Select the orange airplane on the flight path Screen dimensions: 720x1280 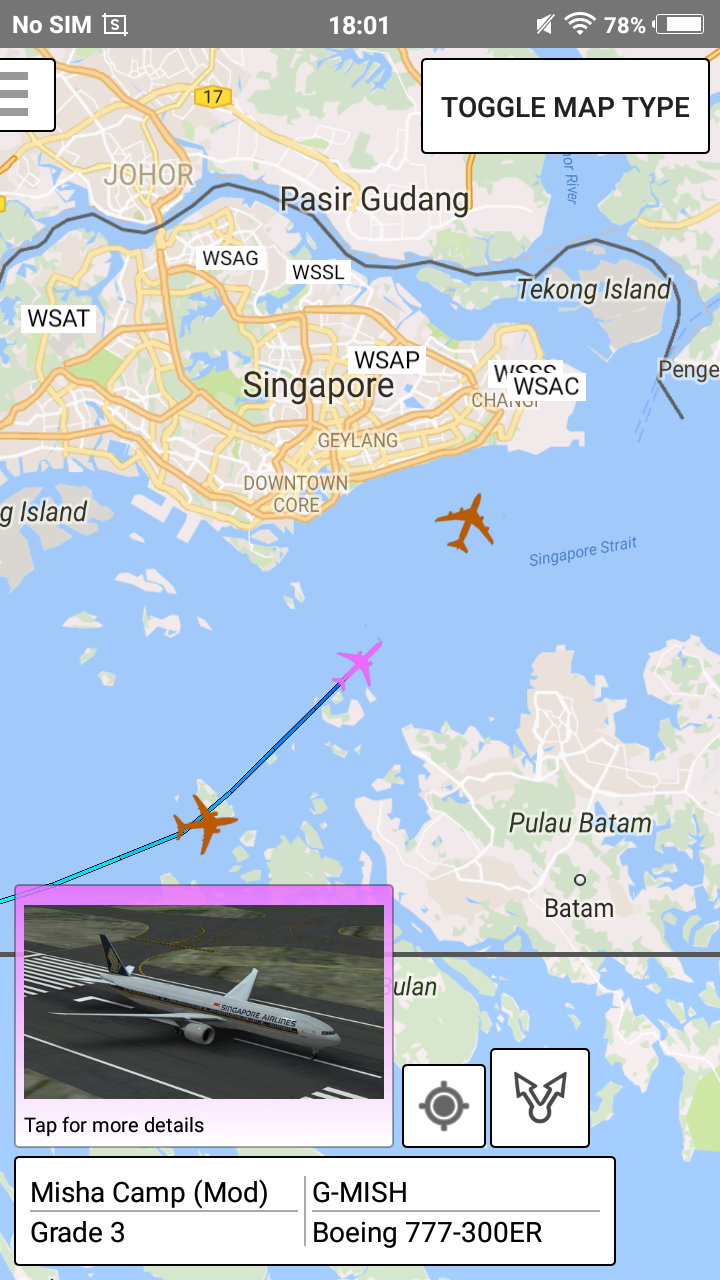205,824
